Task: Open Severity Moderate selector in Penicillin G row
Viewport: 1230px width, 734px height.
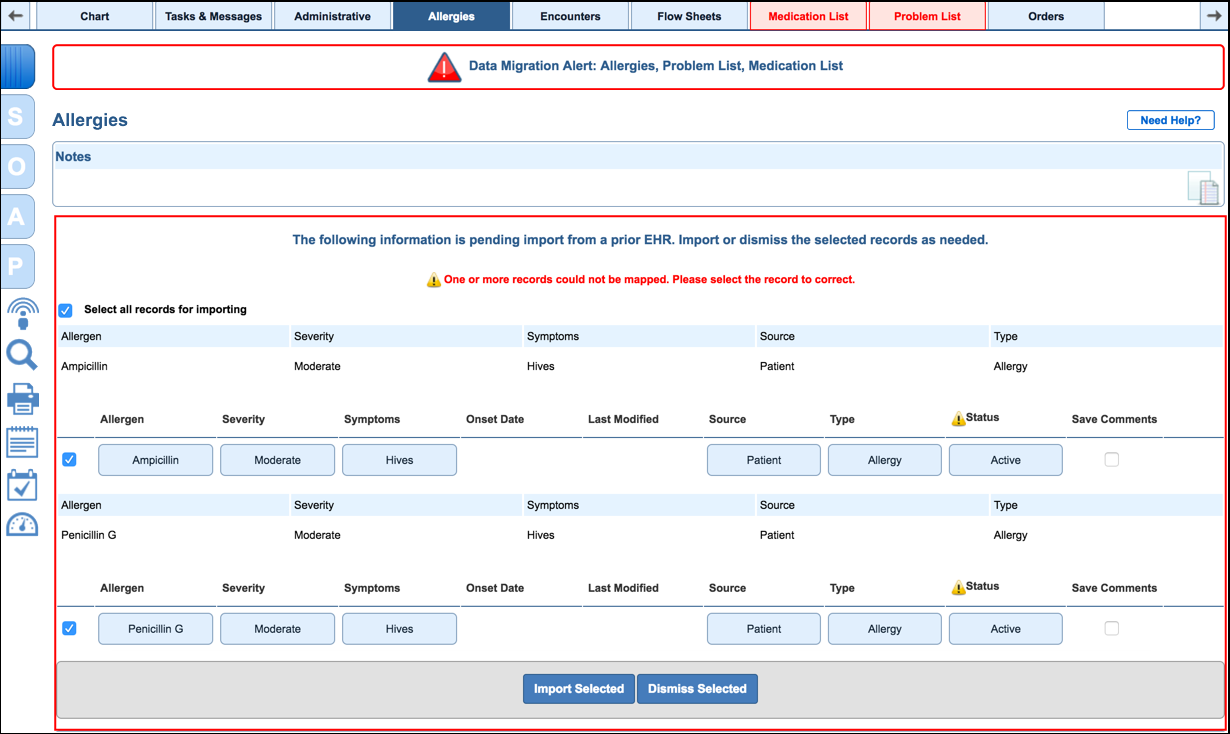Action: (278, 629)
